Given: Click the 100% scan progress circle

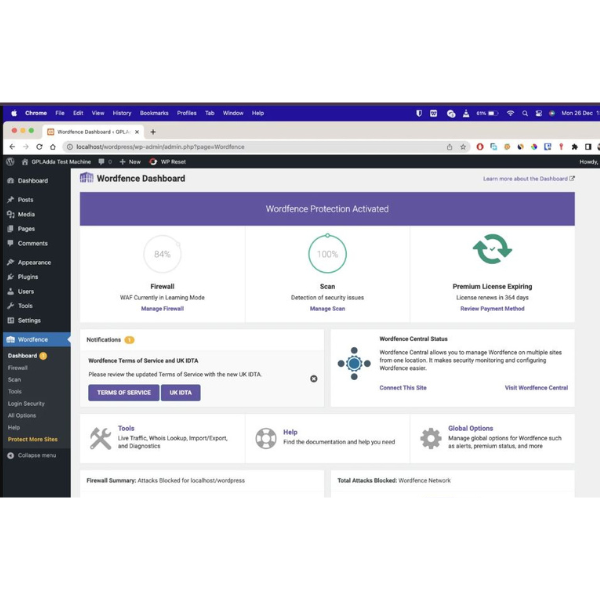Looking at the screenshot, I should (x=328, y=254).
